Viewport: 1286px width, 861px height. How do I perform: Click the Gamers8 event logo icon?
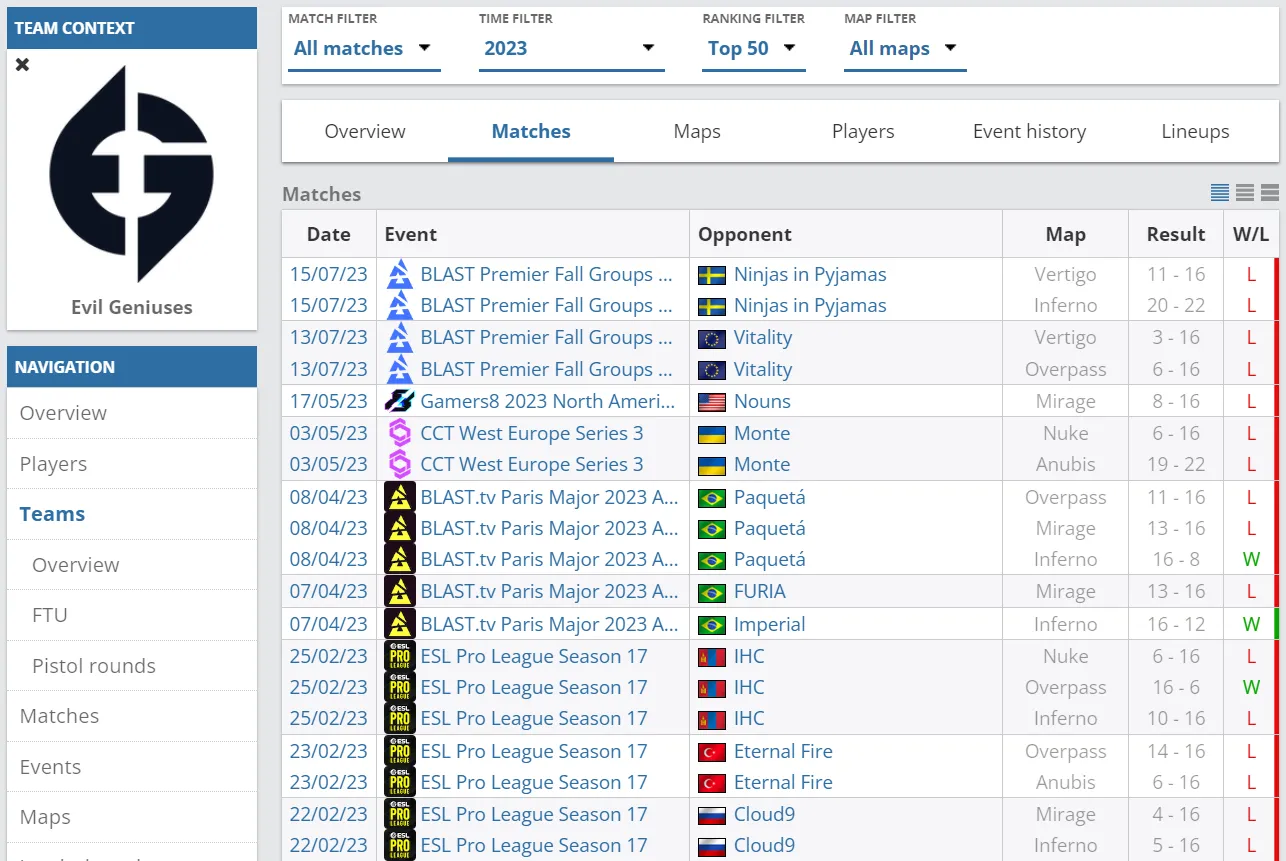(x=400, y=402)
